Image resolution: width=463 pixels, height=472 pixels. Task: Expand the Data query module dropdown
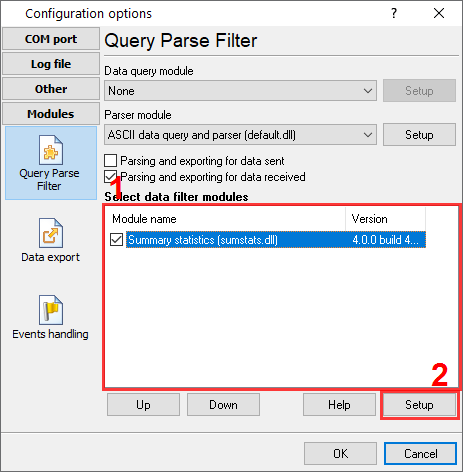click(240, 91)
